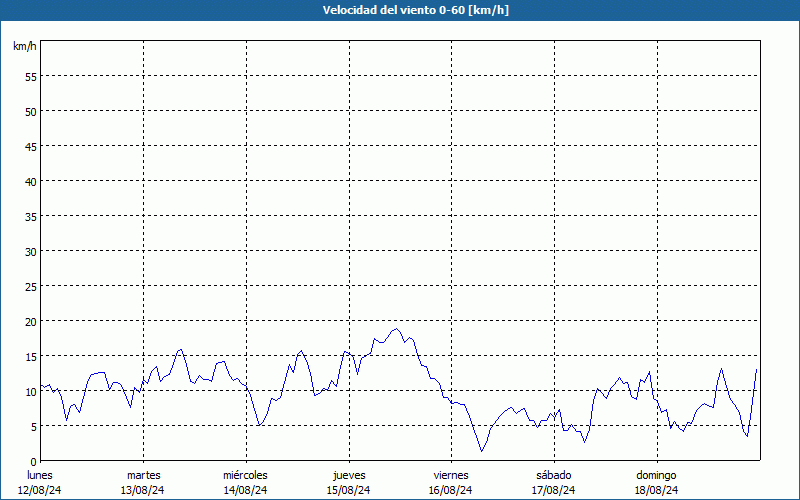Click the 45 y-axis label

(31, 146)
